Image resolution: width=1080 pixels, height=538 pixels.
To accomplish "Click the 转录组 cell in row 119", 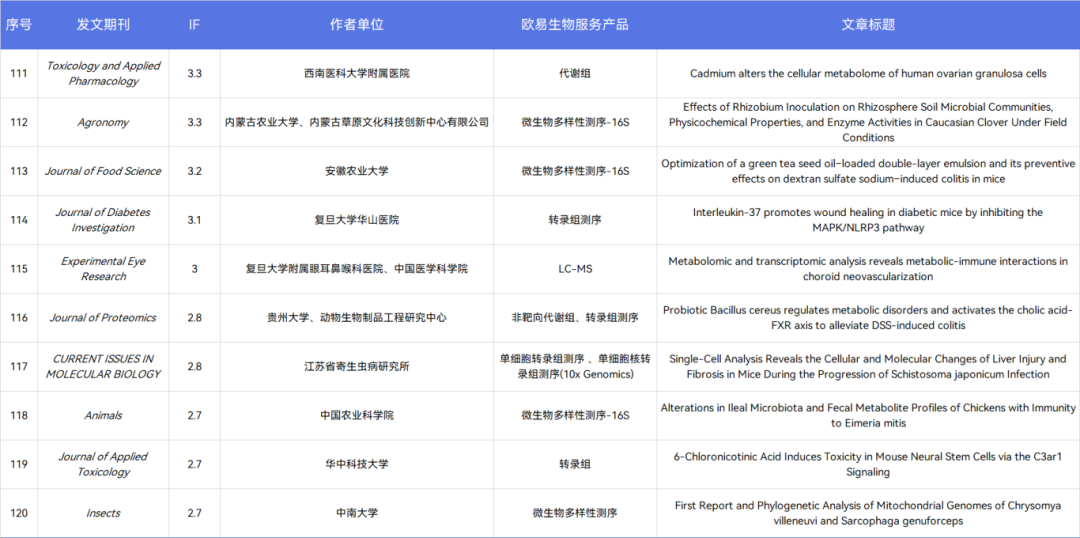I will (575, 465).
